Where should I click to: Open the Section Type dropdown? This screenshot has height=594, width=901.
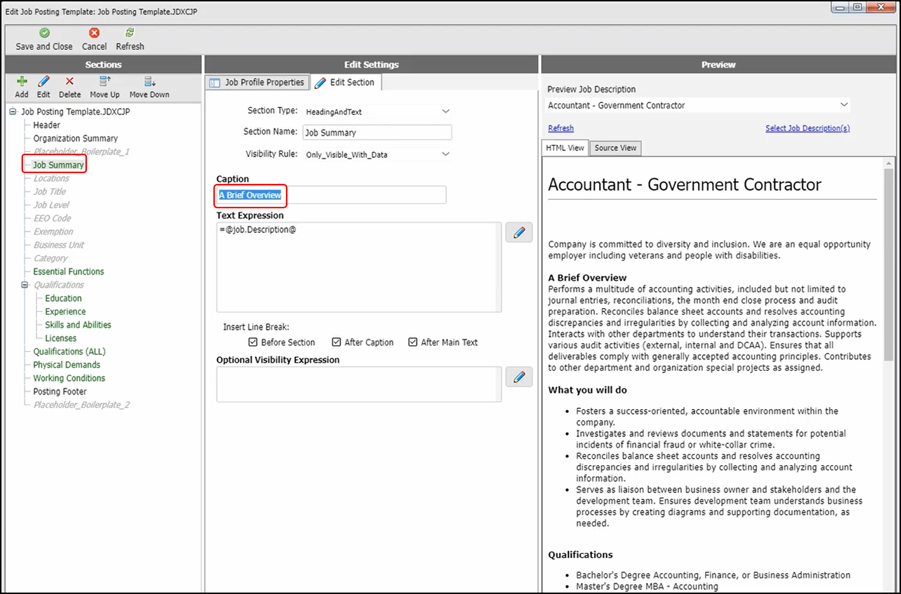[445, 111]
